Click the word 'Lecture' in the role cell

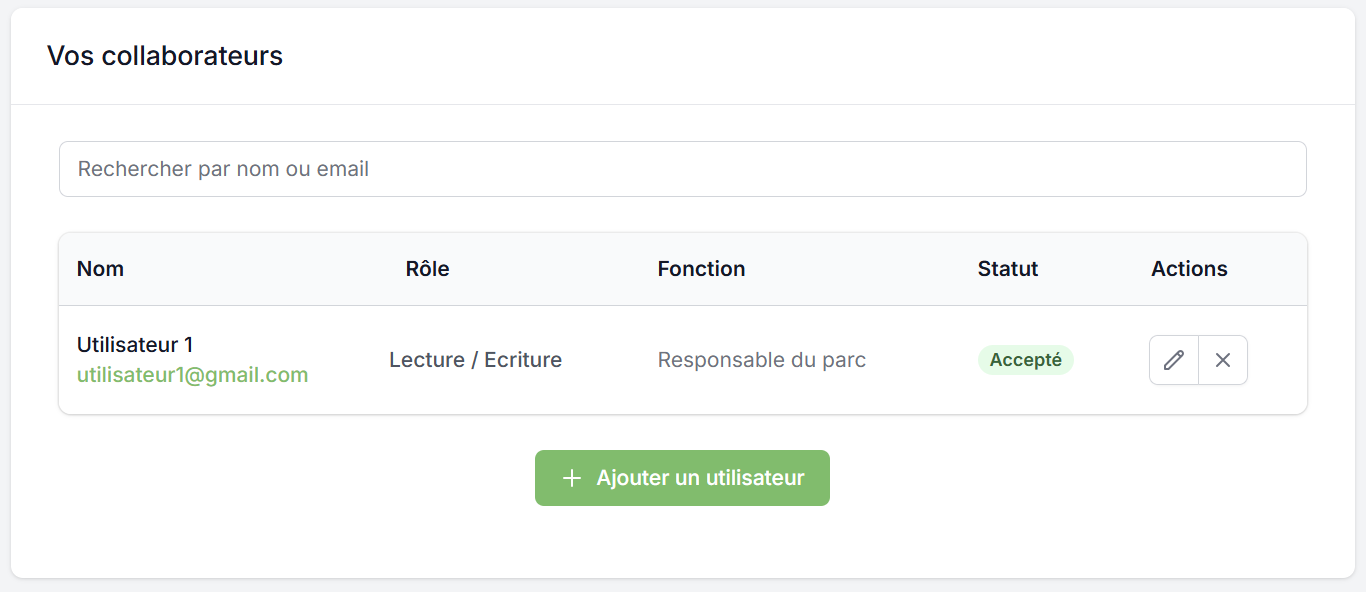427,360
